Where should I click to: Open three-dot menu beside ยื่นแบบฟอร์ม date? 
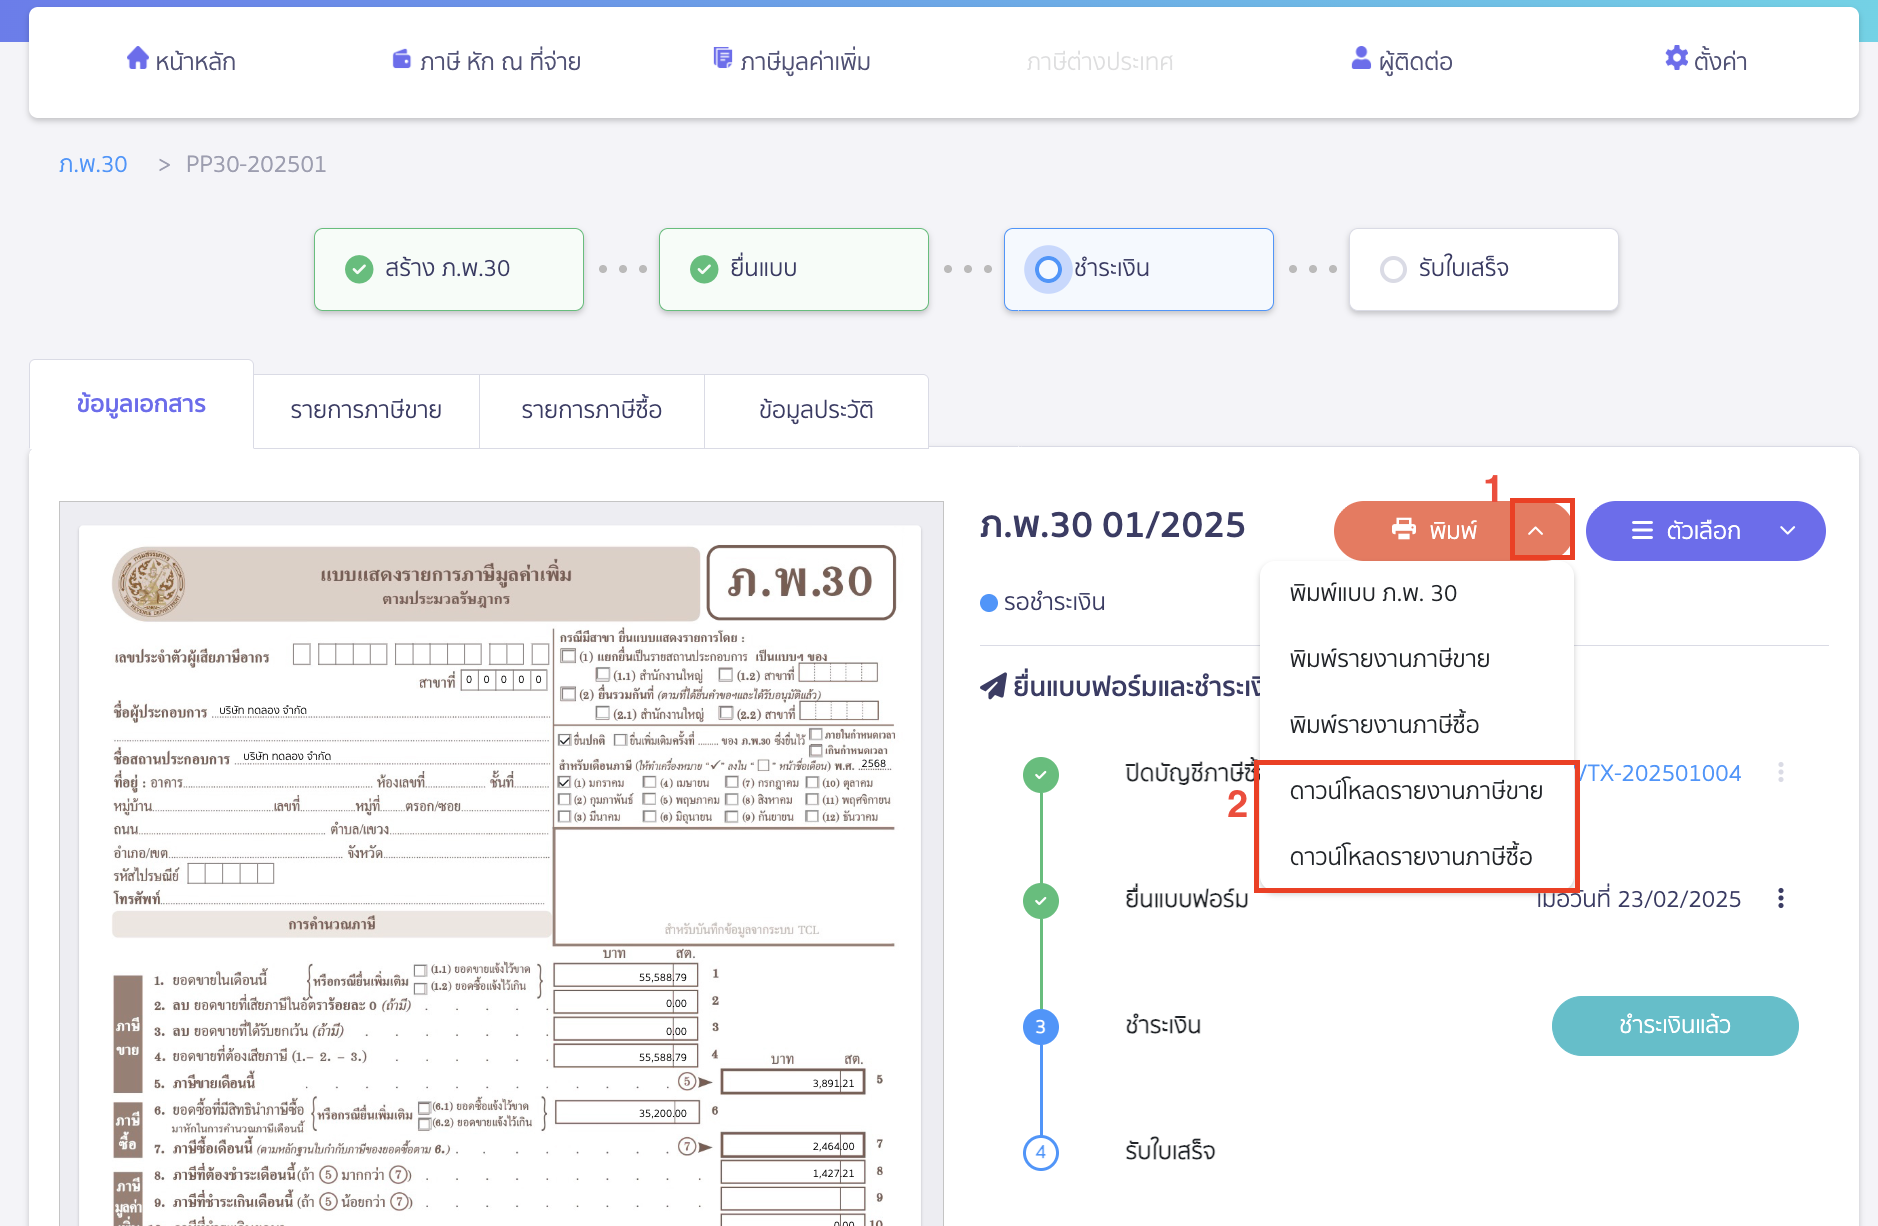[x=1780, y=899]
